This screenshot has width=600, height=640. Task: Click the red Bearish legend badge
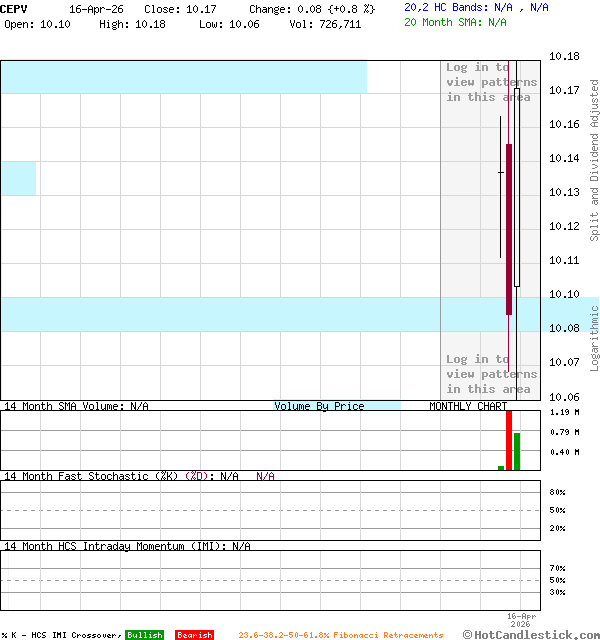(x=194, y=635)
